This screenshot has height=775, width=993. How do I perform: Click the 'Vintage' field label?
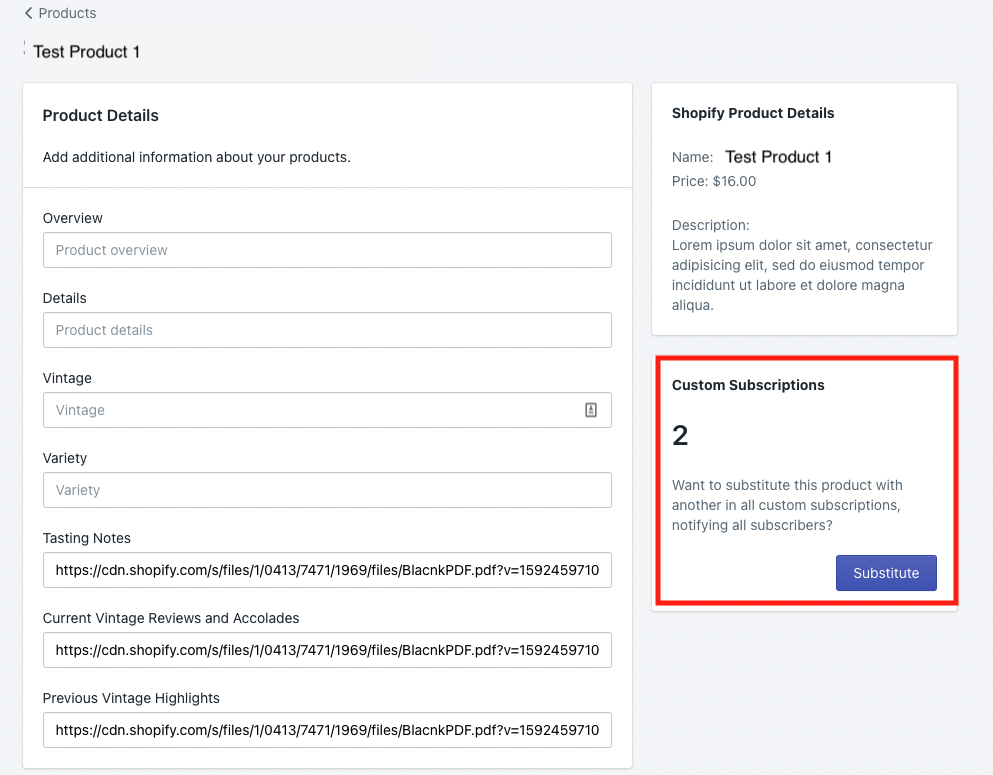[x=67, y=378]
